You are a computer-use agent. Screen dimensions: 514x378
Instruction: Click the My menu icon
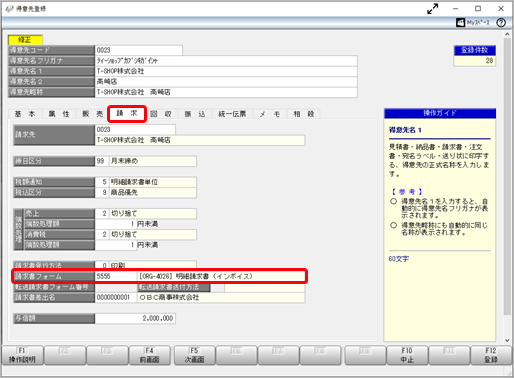click(473, 23)
